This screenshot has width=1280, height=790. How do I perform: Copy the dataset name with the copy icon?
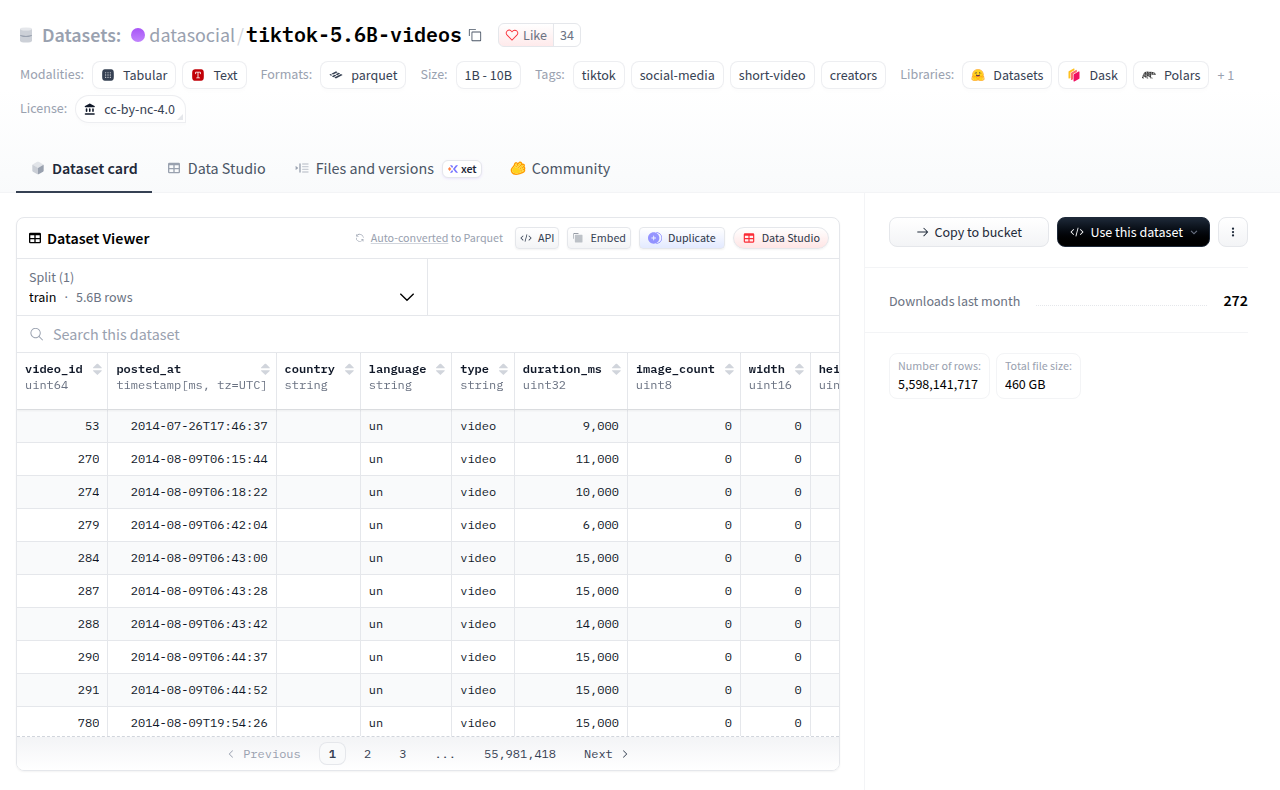(476, 35)
